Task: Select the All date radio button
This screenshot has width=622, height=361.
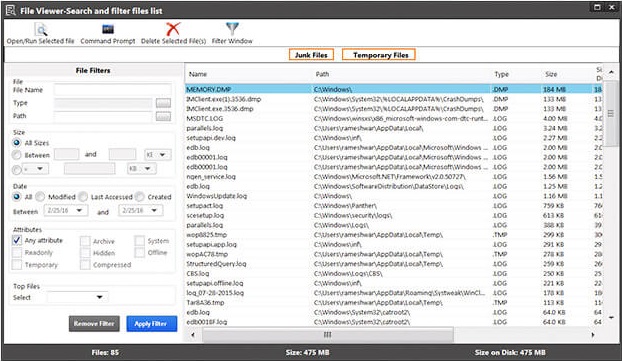Action: (17, 196)
